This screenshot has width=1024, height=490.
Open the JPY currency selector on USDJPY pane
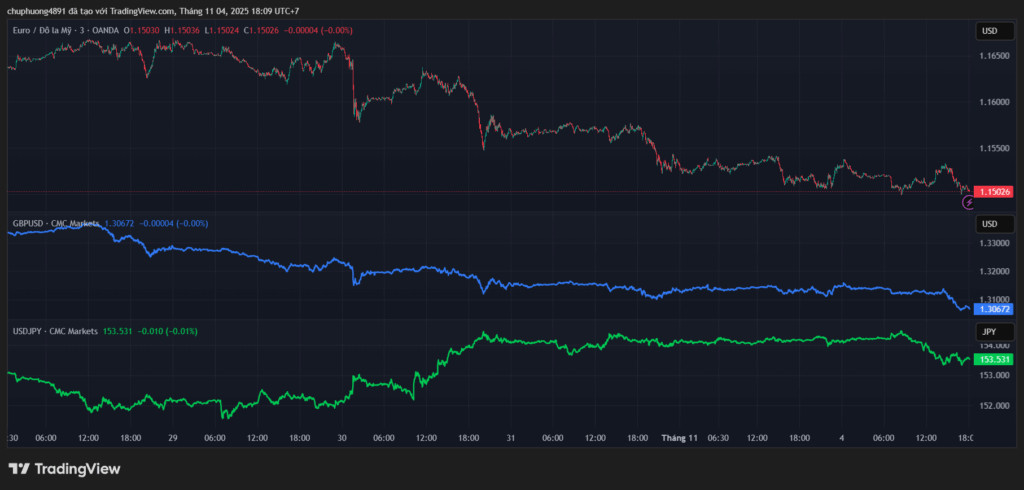pyautogui.click(x=989, y=330)
